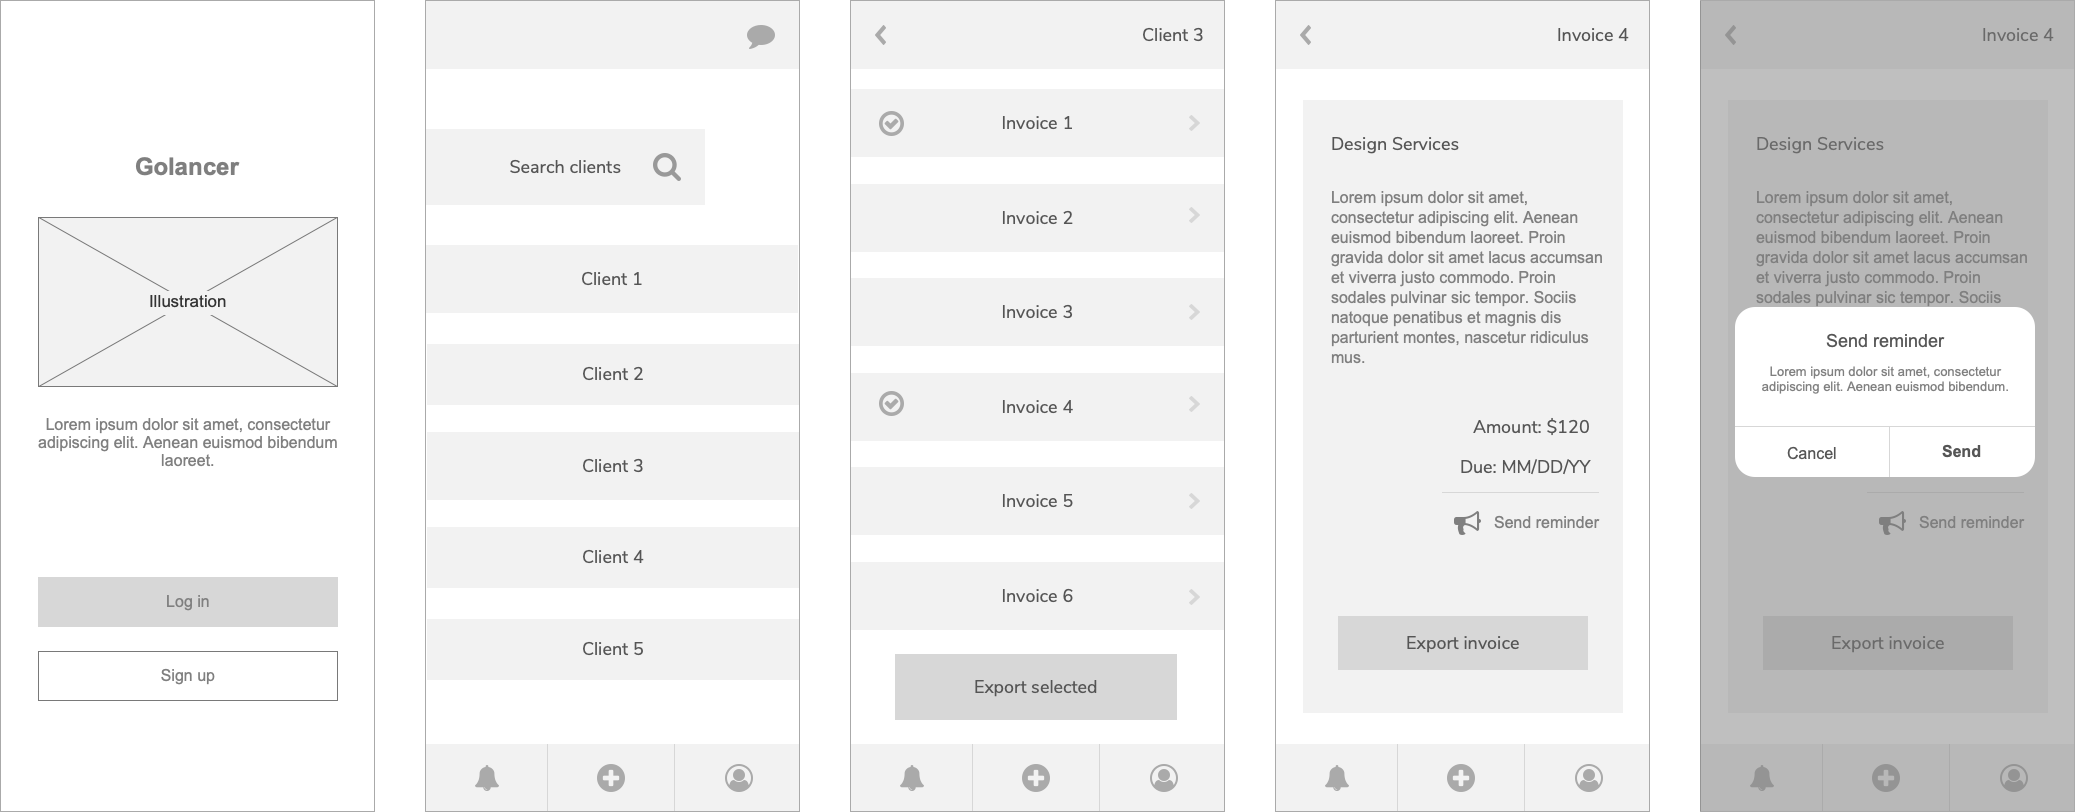This screenshot has width=2075, height=812.
Task: Select Client 2 from the clients list
Action: tap(612, 374)
